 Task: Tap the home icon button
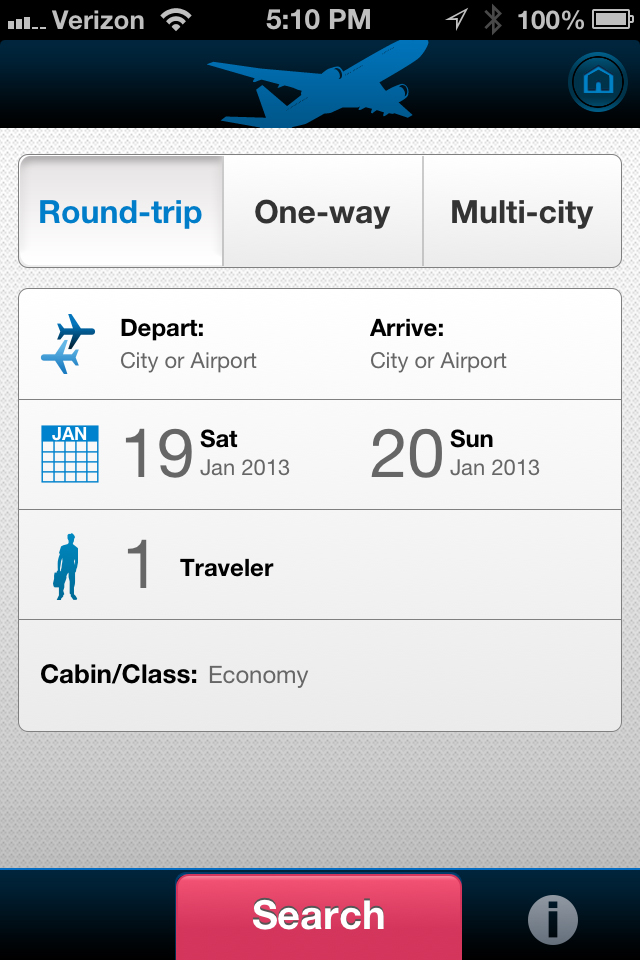pyautogui.click(x=597, y=82)
